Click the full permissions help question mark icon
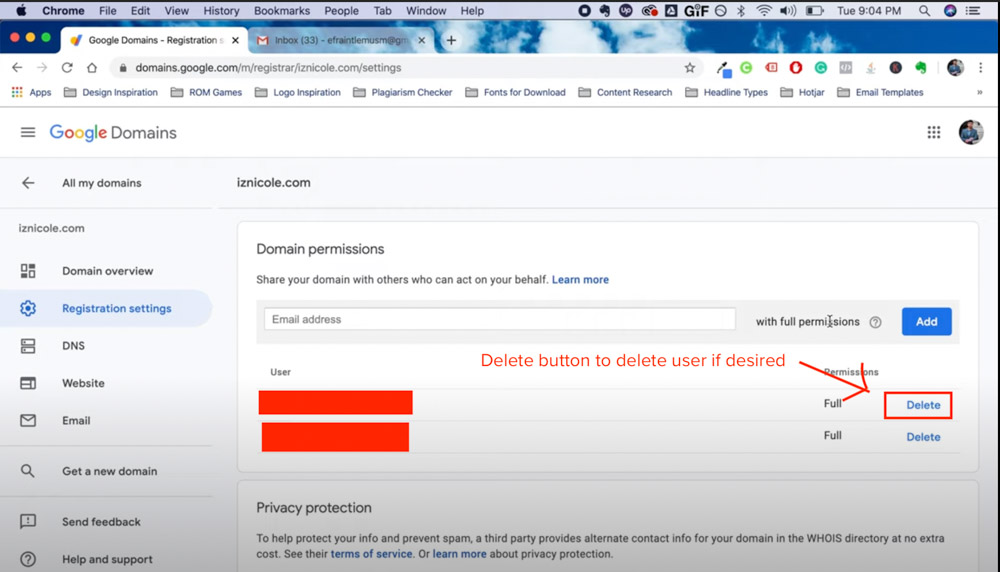The image size is (1000, 572). click(875, 322)
